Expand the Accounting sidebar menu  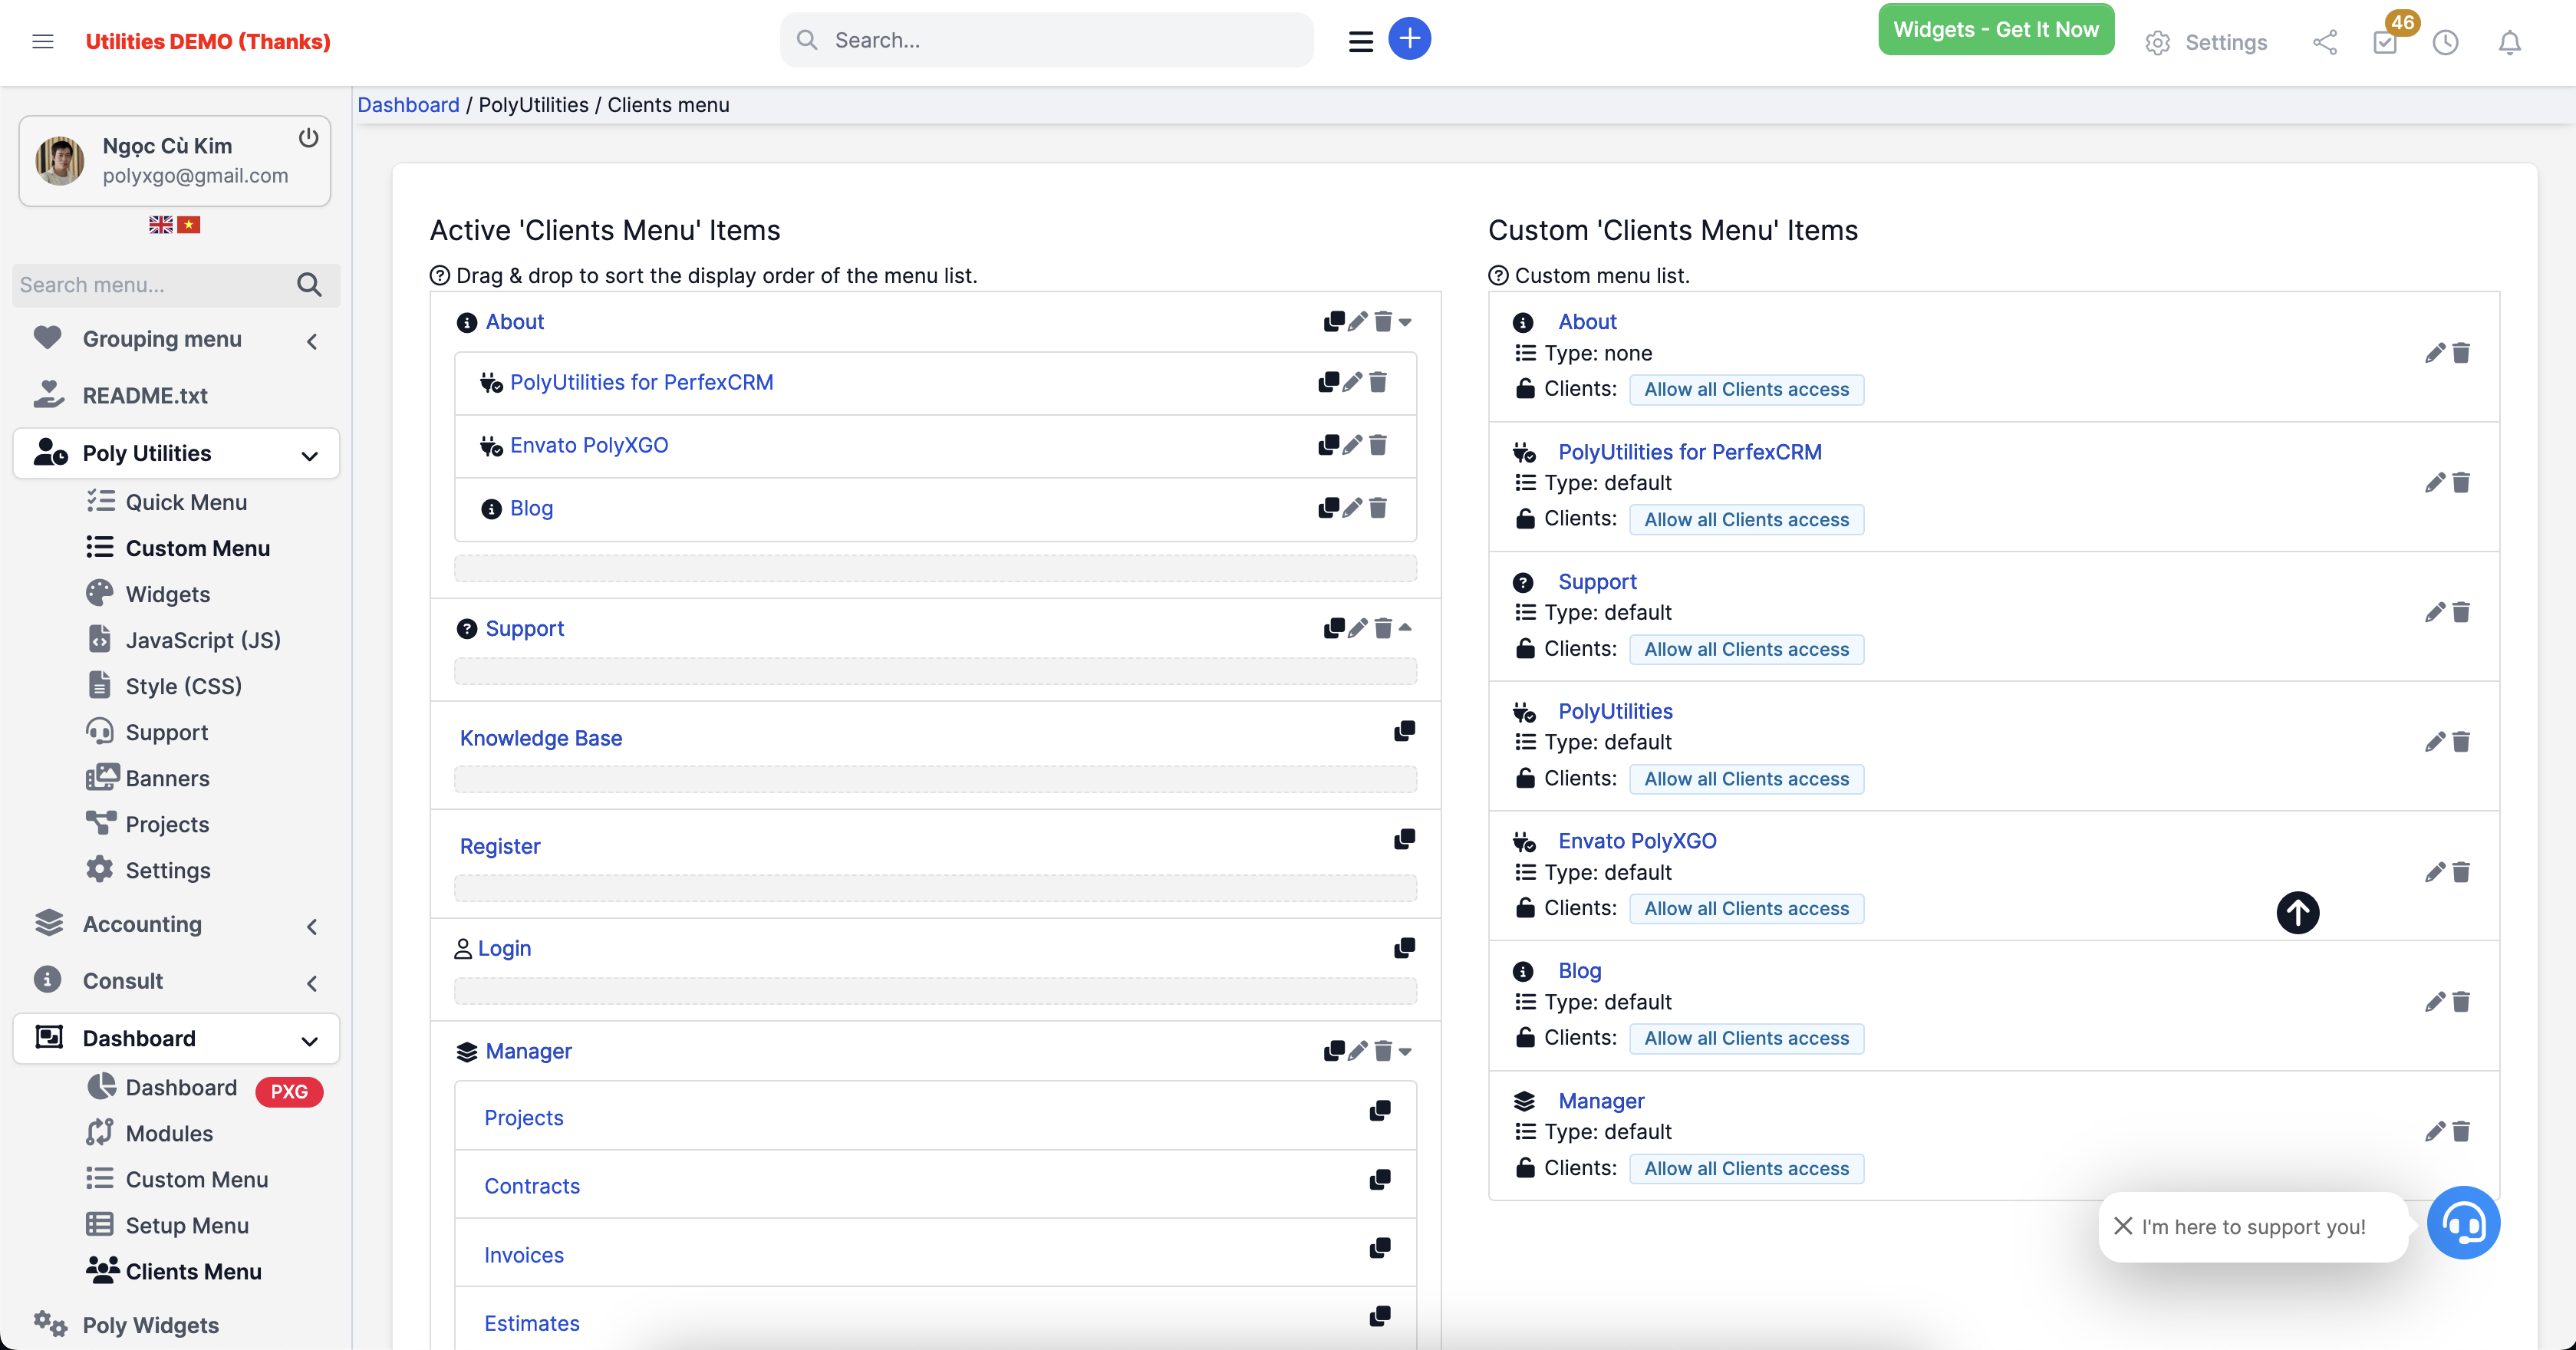(142, 925)
